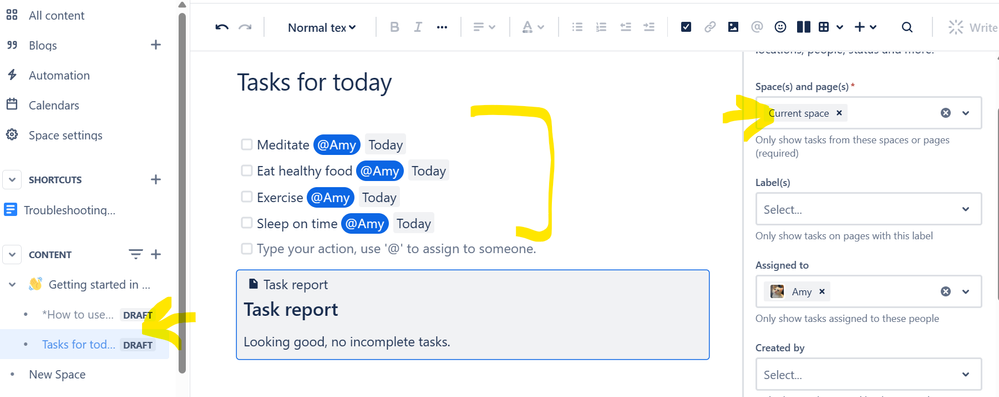
Task: Open more formatting options ellipsis
Action: [442, 27]
